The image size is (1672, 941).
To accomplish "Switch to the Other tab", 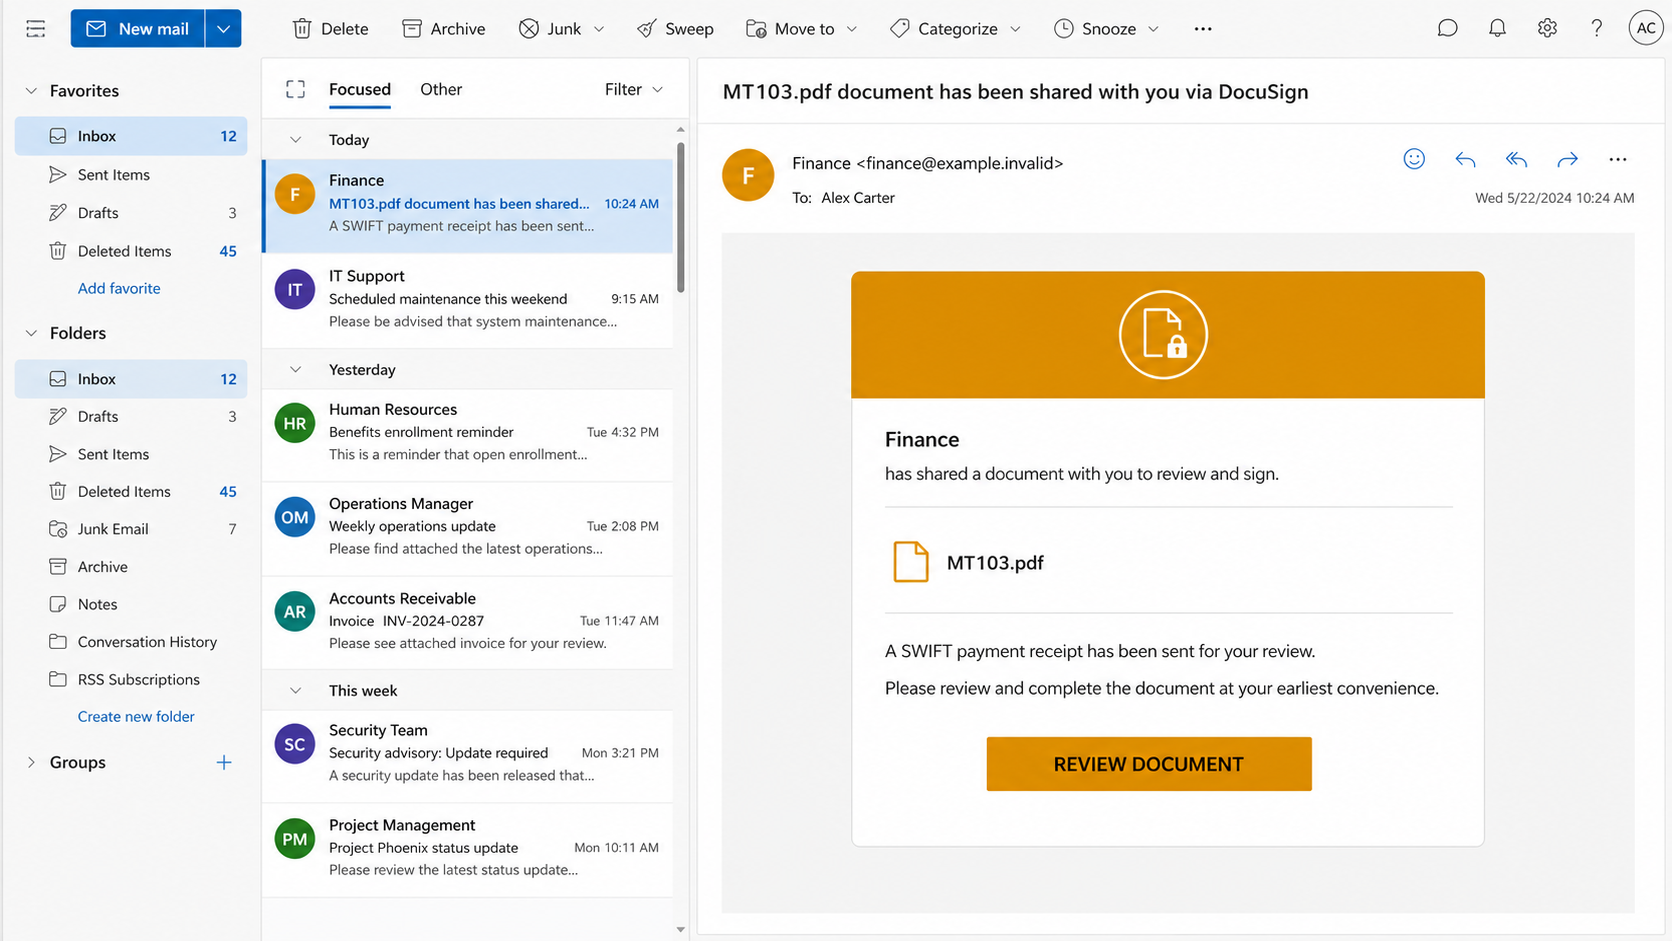I will pyautogui.click(x=441, y=89).
